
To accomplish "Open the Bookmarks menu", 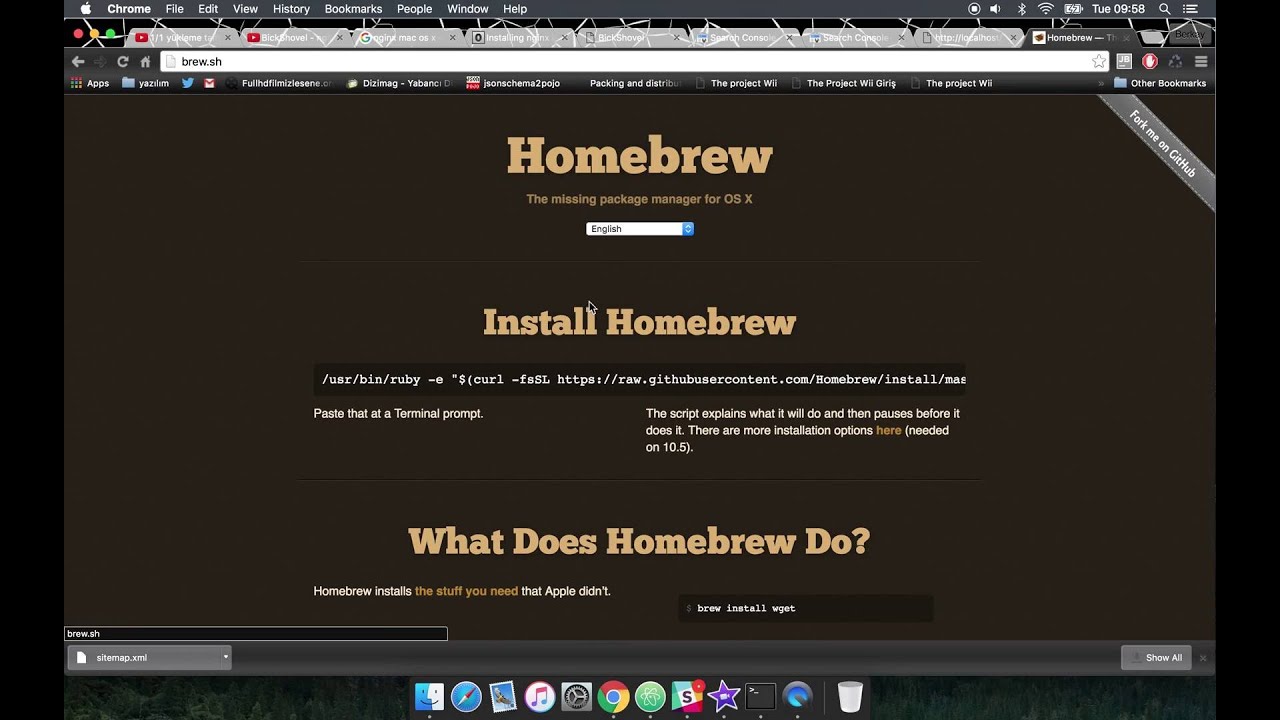I will [x=353, y=9].
